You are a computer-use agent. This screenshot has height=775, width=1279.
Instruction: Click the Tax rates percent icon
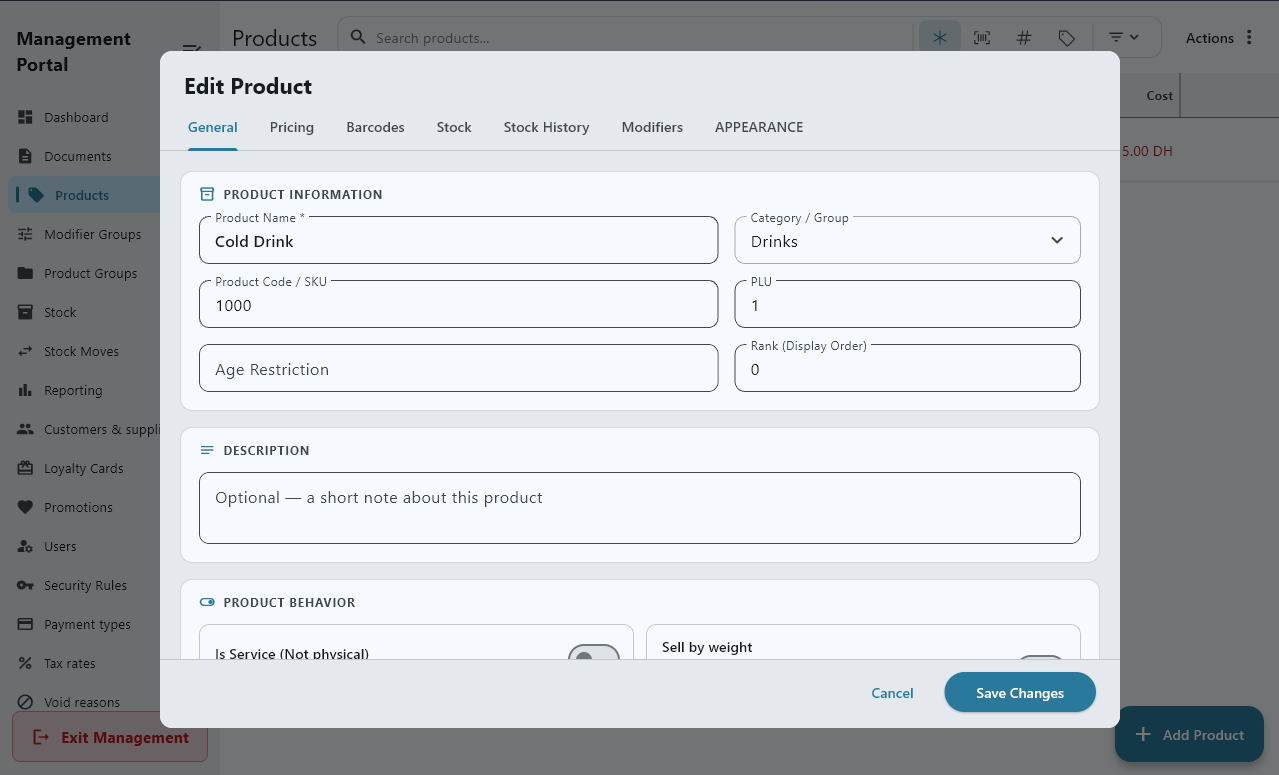coord(25,663)
